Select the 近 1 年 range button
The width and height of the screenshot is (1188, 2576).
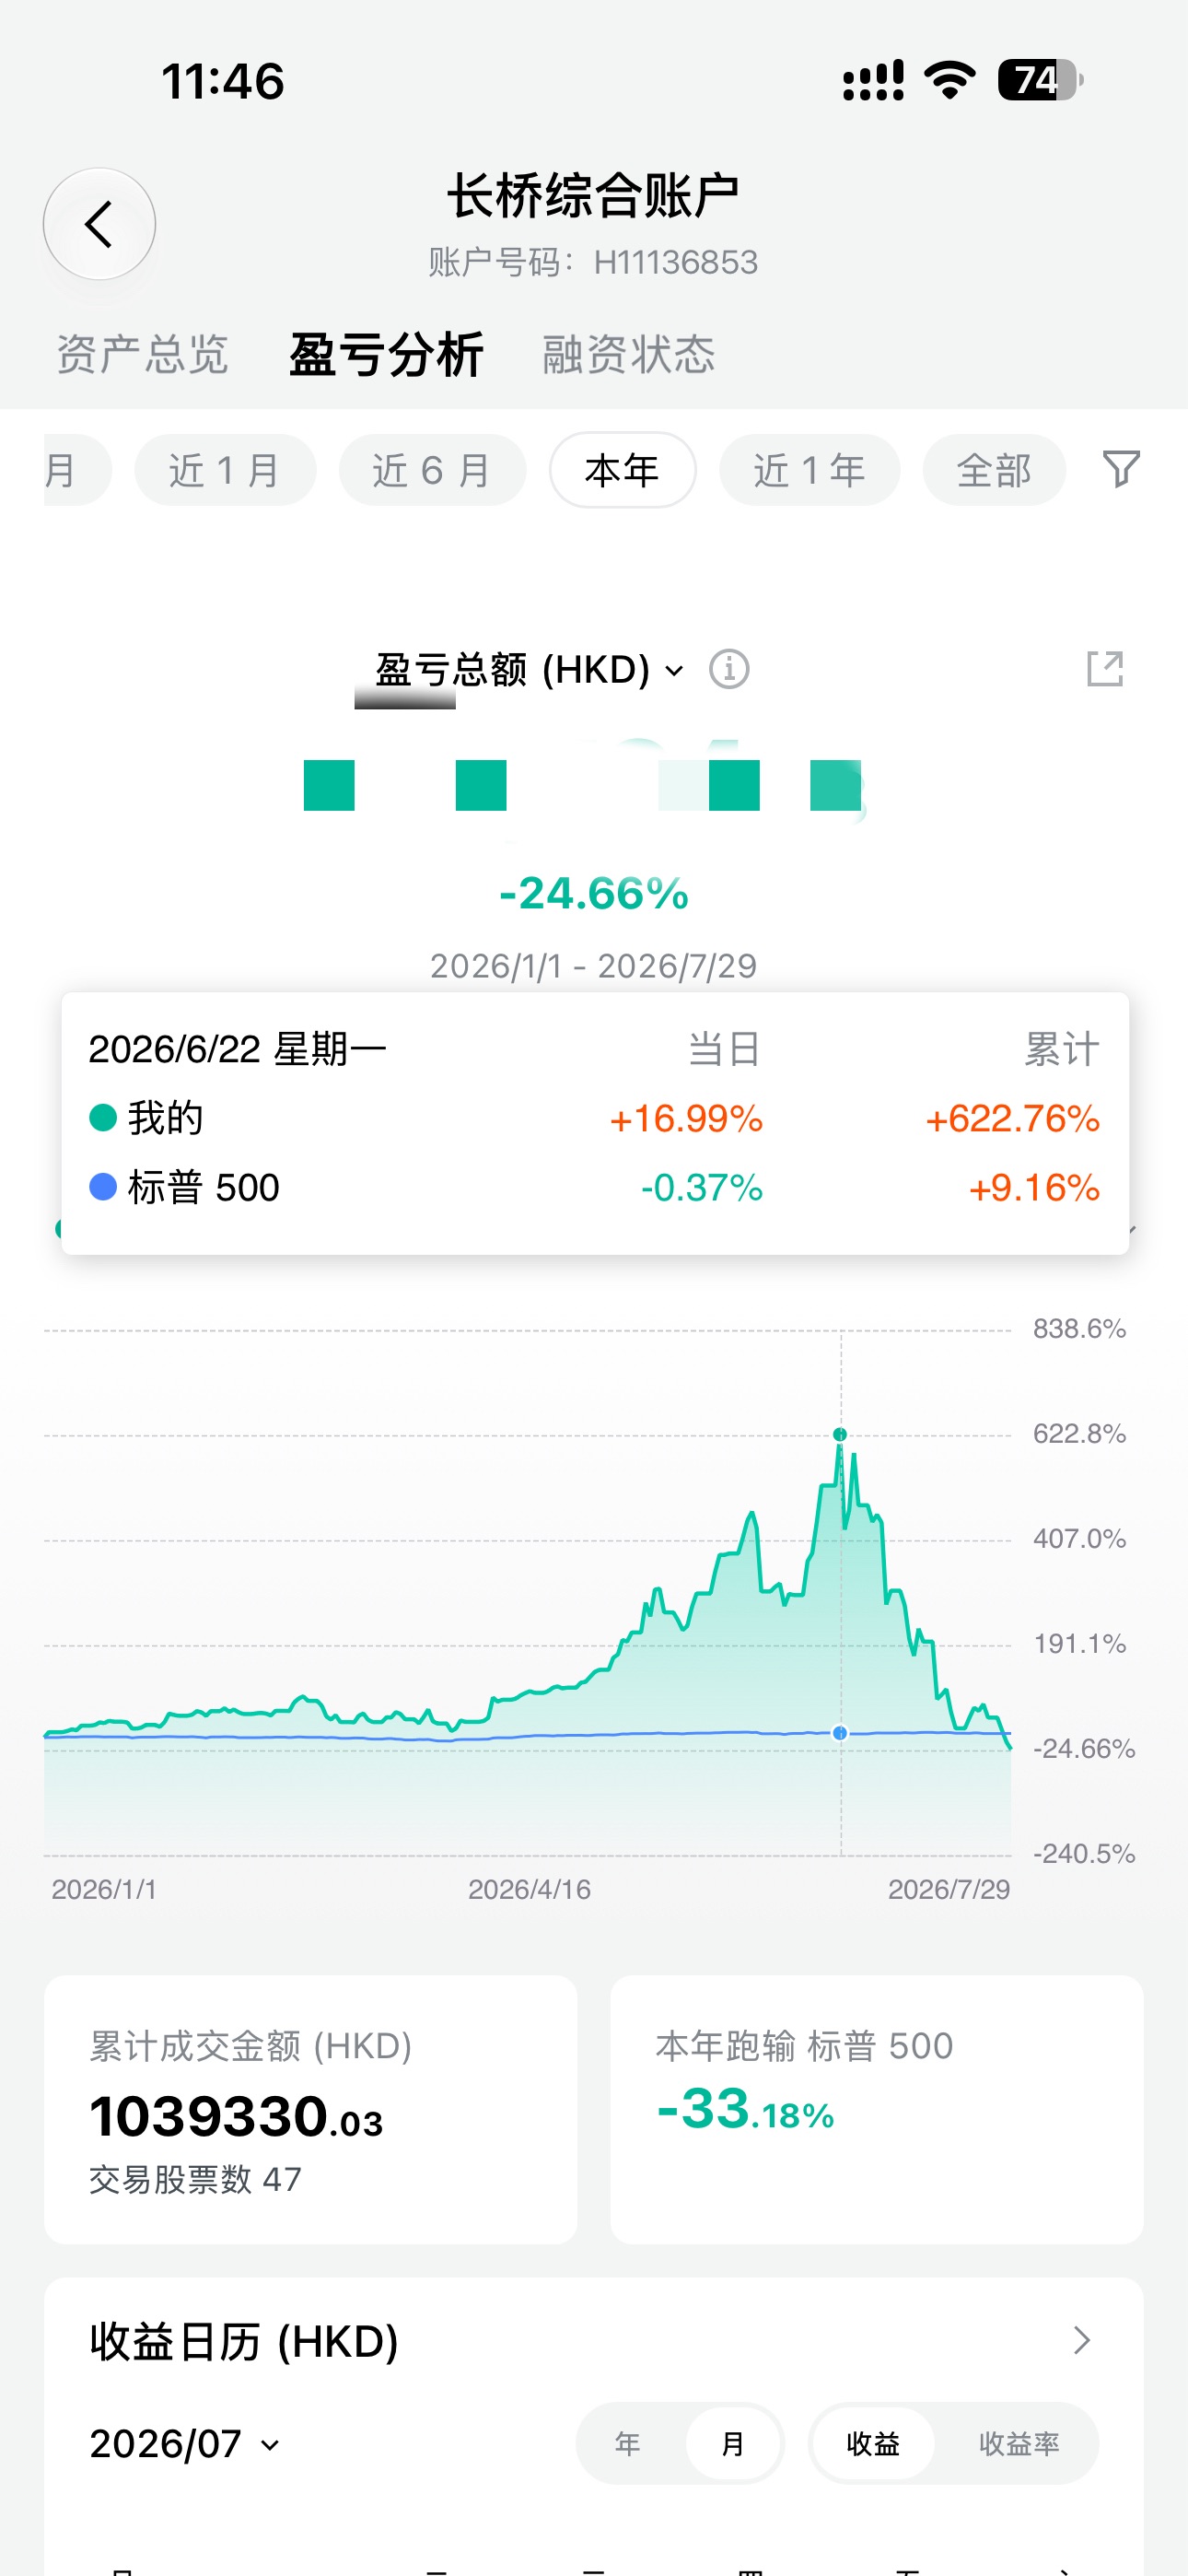pyautogui.click(x=809, y=470)
